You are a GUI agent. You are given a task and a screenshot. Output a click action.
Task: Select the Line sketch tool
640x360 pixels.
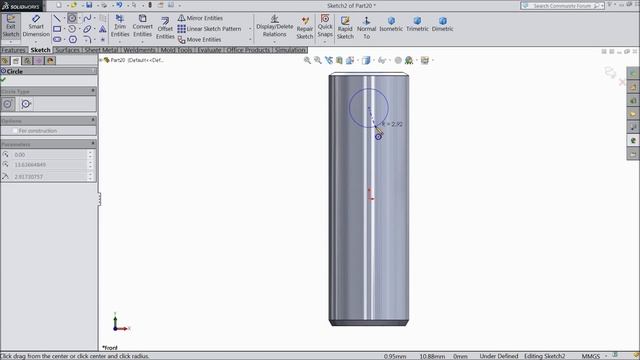click(57, 18)
